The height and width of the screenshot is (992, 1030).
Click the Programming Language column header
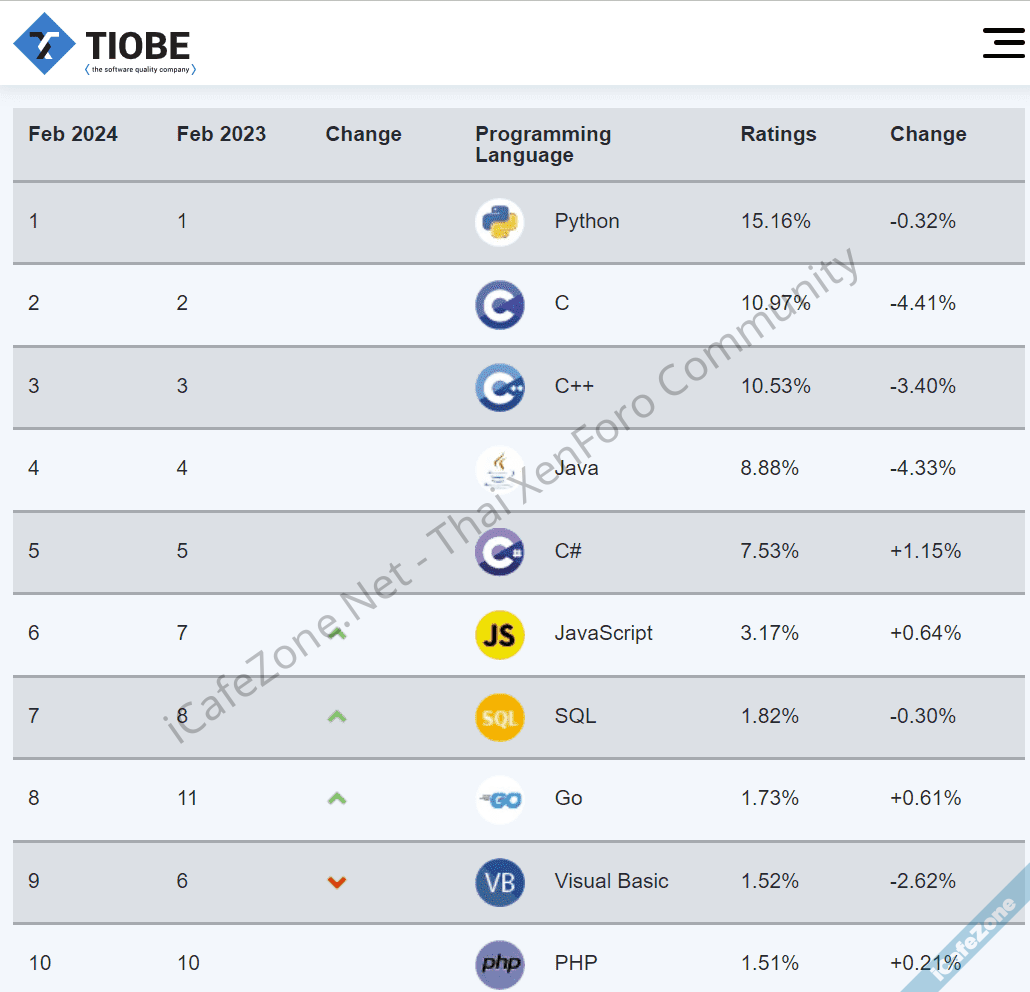click(x=543, y=144)
